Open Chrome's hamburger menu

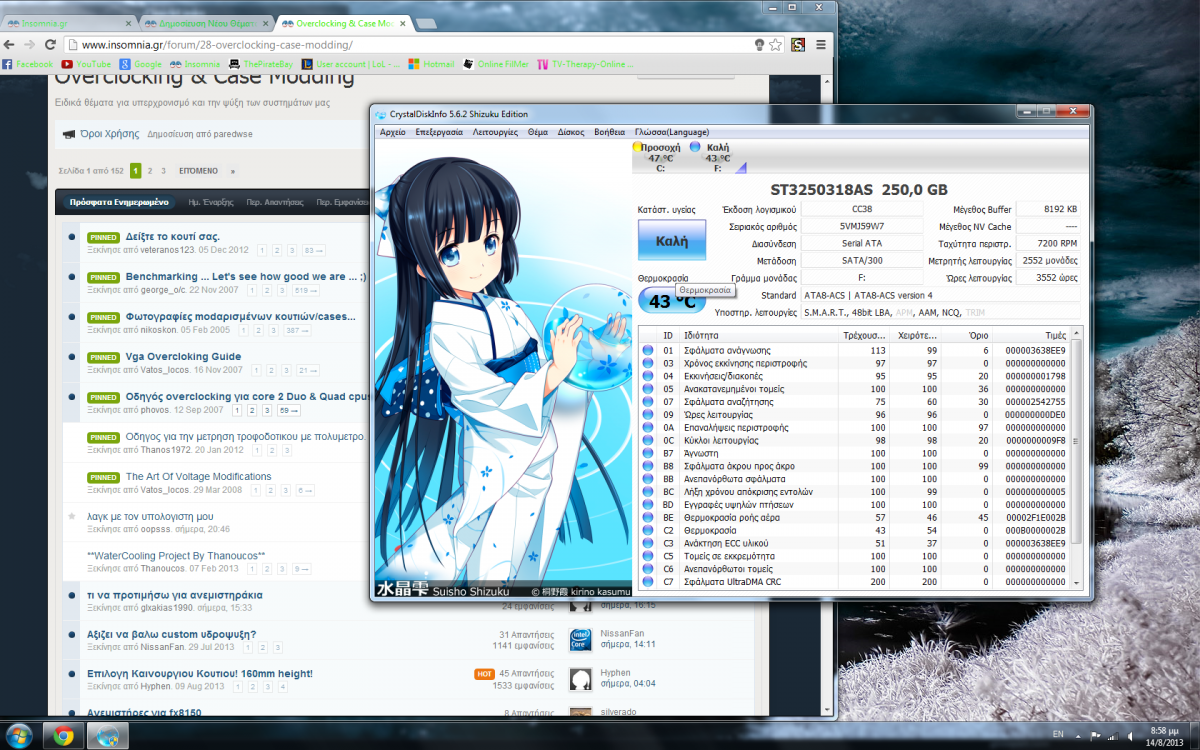pos(821,44)
